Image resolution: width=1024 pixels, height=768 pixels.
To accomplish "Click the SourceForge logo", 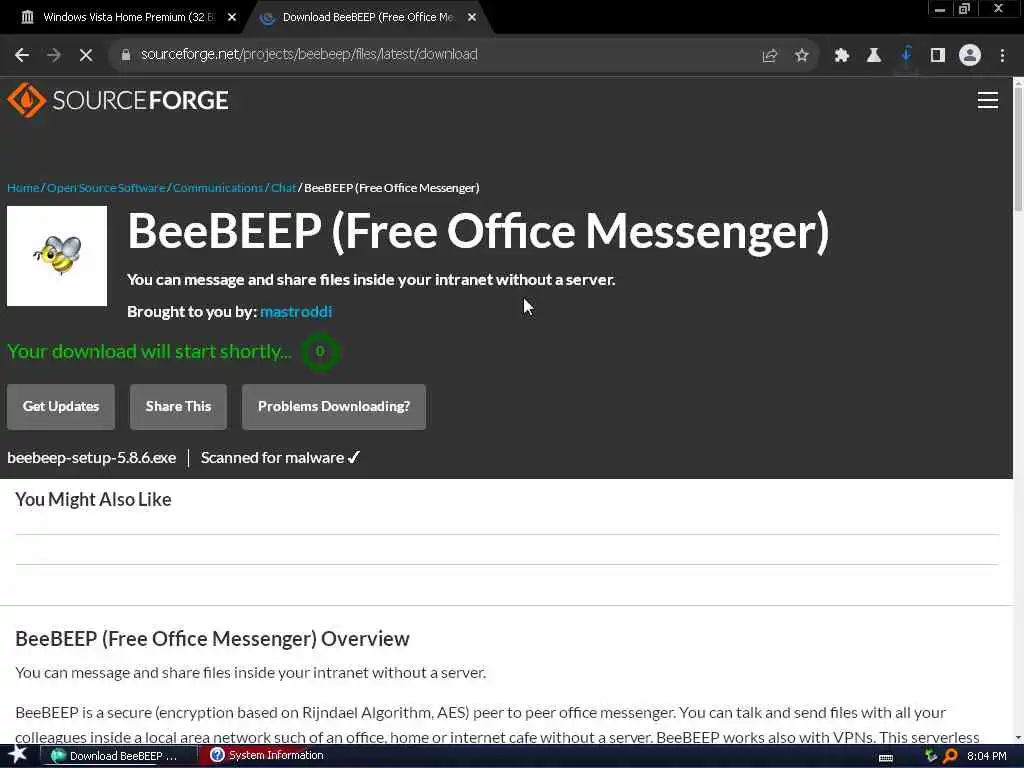I will pyautogui.click(x=118, y=100).
